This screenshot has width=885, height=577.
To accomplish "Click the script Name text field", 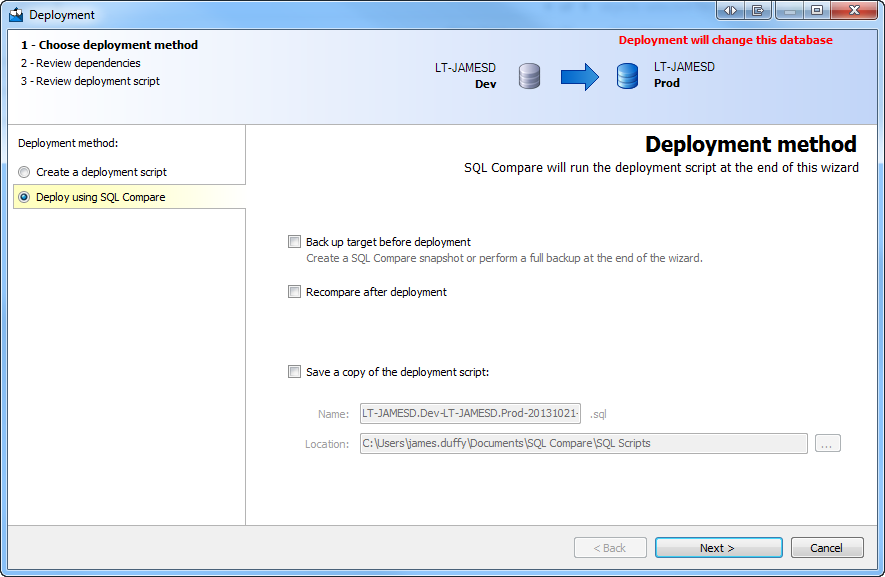I will pos(470,413).
